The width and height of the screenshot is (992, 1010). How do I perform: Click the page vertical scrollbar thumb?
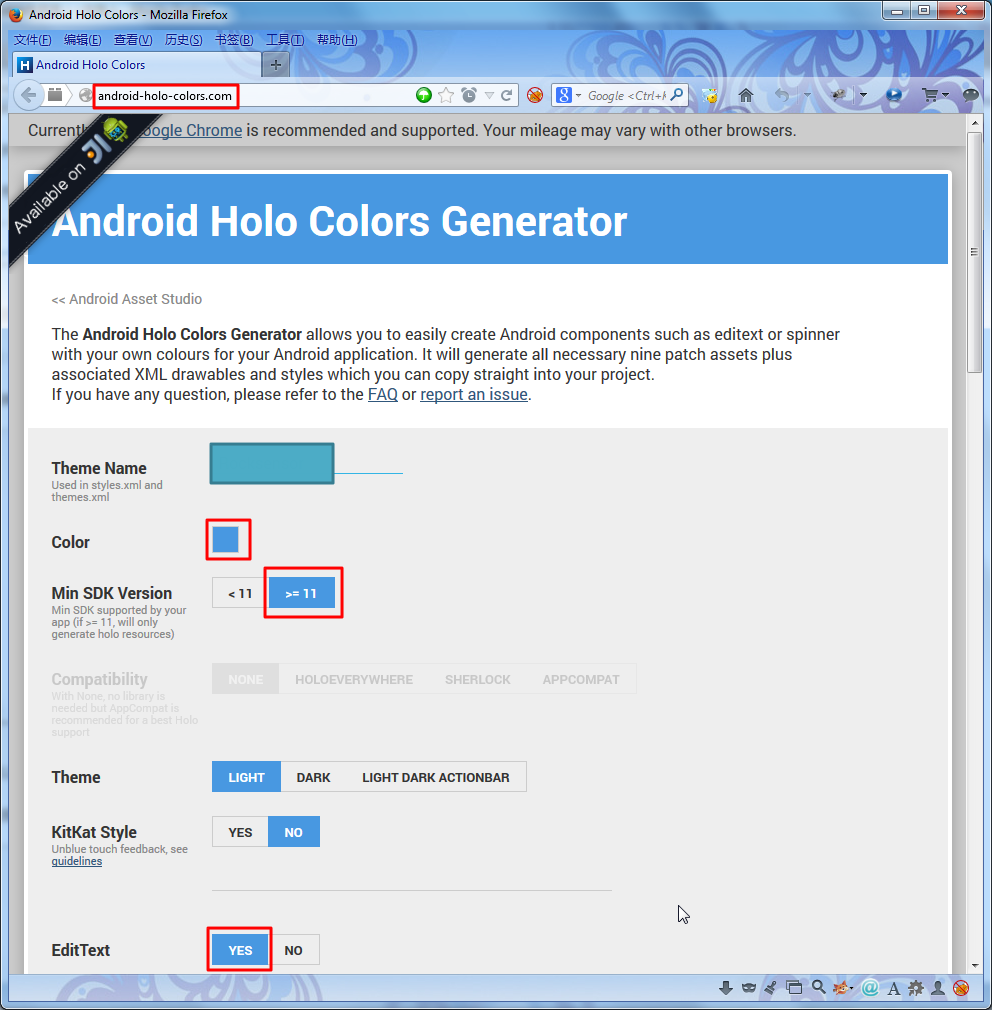[x=975, y=252]
